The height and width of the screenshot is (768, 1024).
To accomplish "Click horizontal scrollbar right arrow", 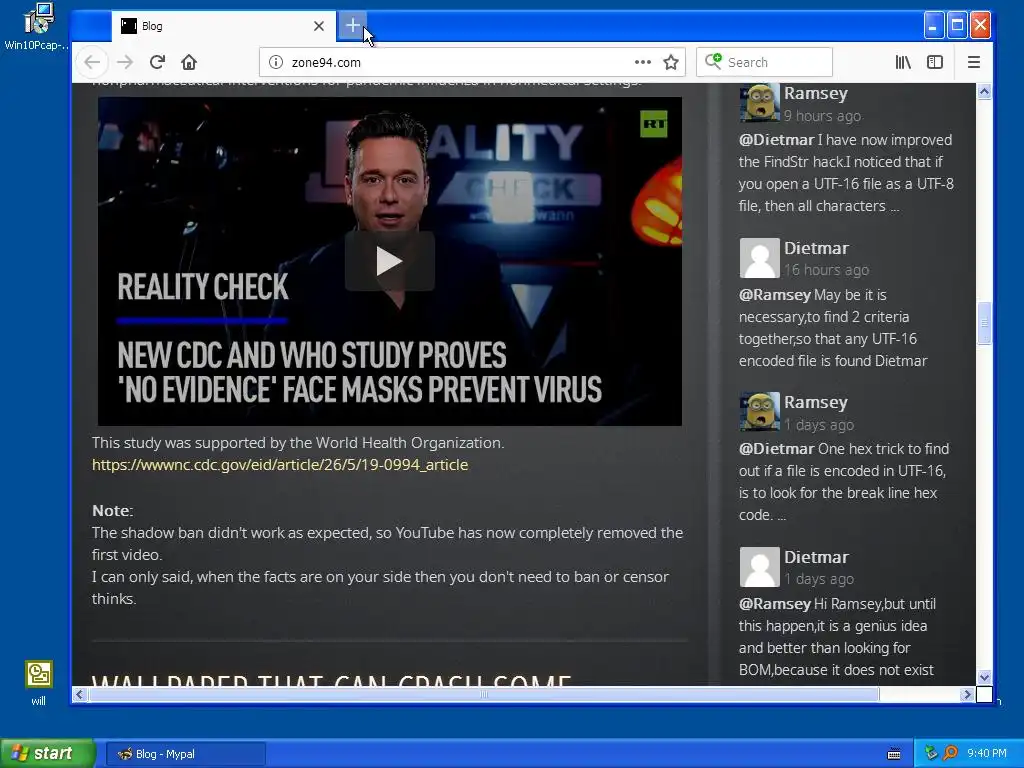I will (967, 694).
